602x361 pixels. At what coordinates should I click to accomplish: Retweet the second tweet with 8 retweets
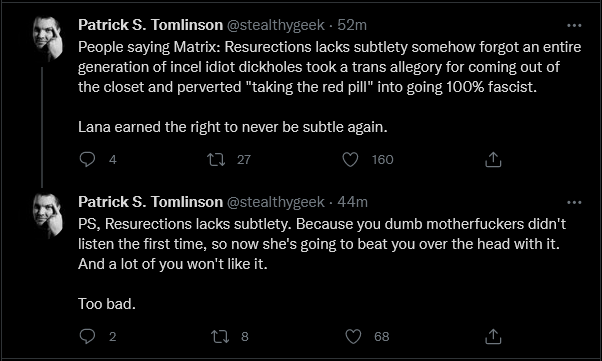coord(221,336)
